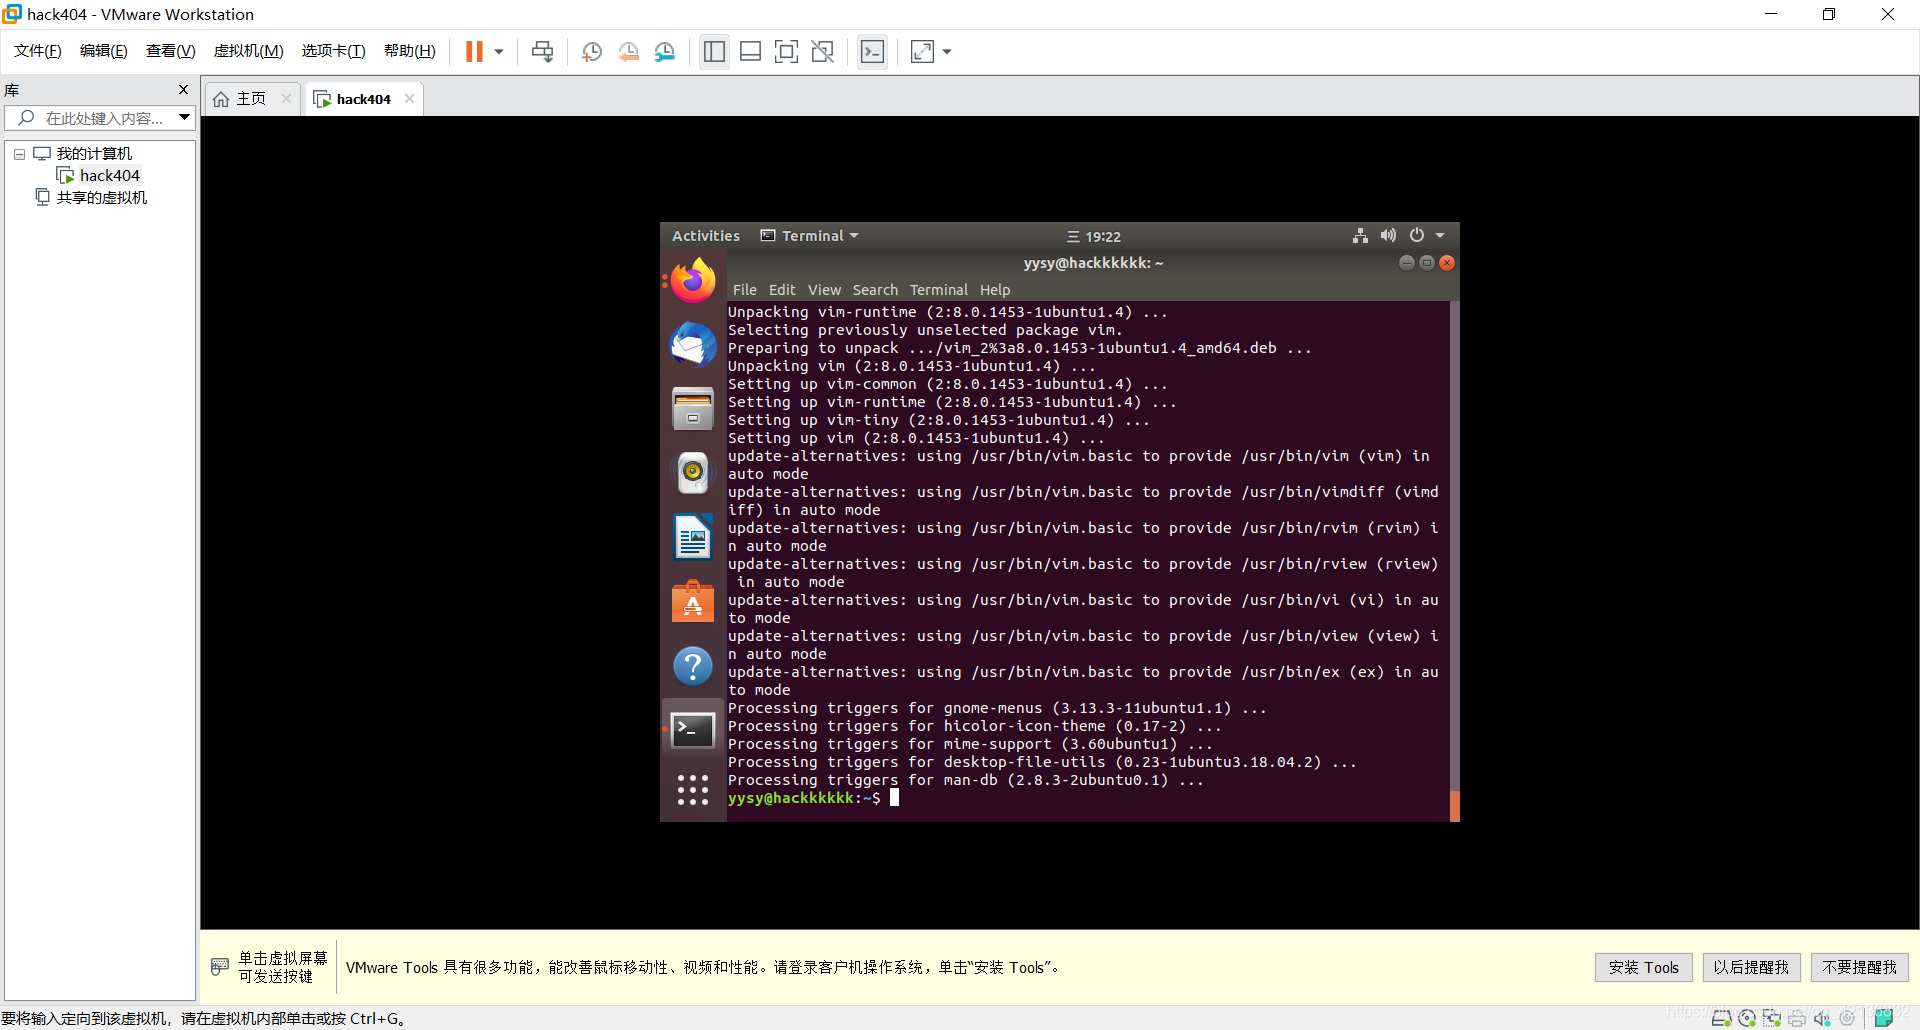Toggle the console view button
The width and height of the screenshot is (1920, 1030).
pyautogui.click(x=872, y=52)
